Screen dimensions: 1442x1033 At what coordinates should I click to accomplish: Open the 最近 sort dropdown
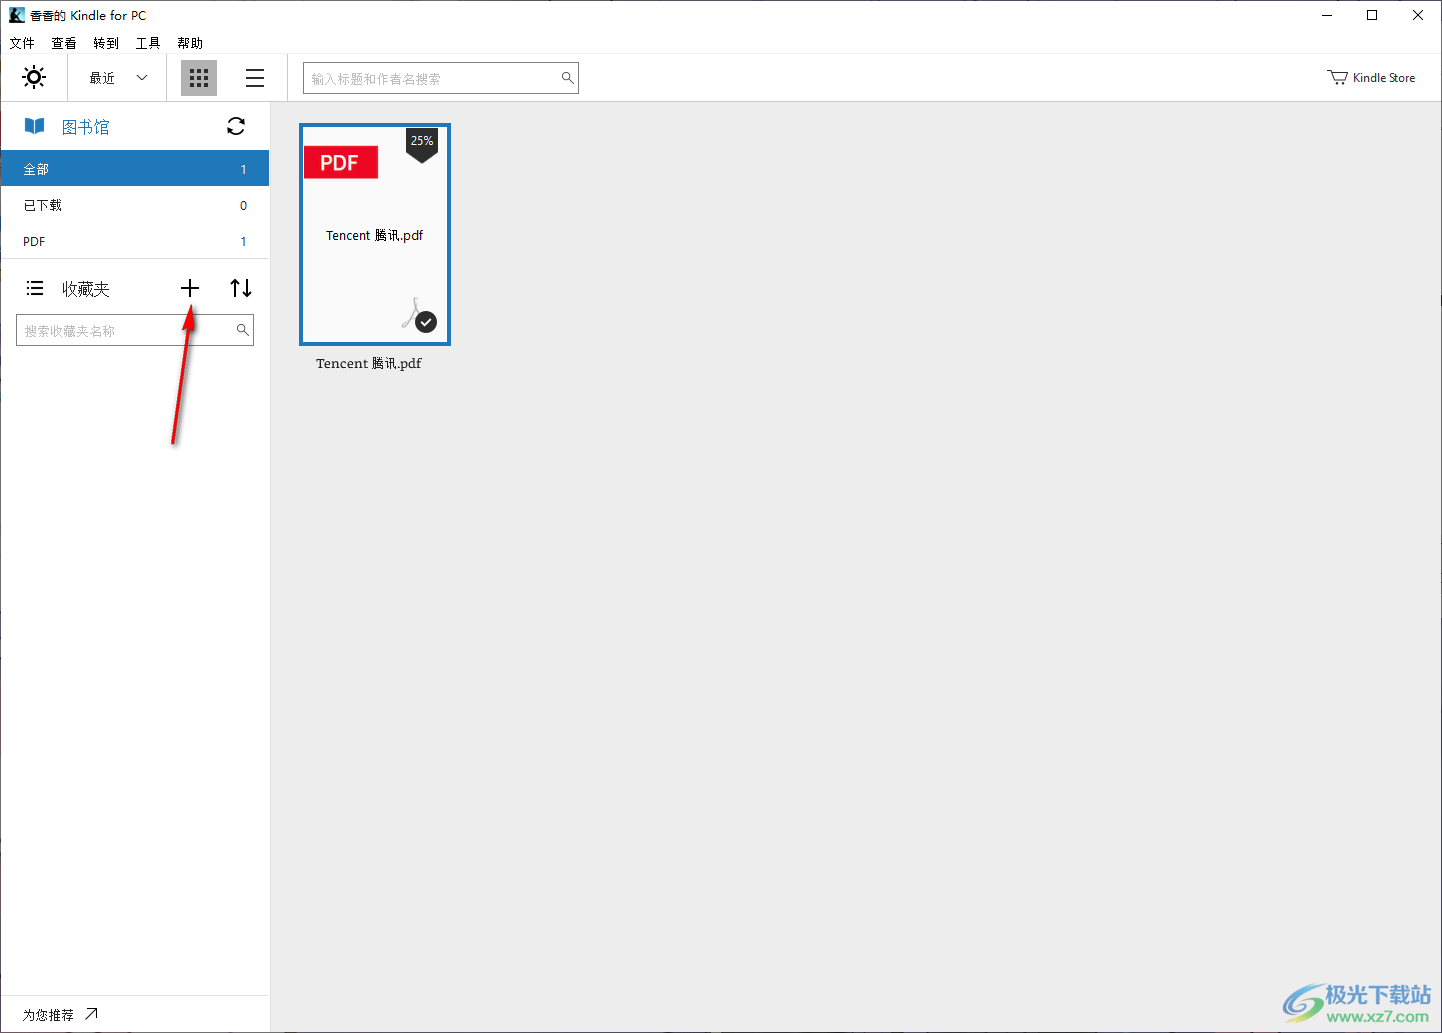(118, 78)
